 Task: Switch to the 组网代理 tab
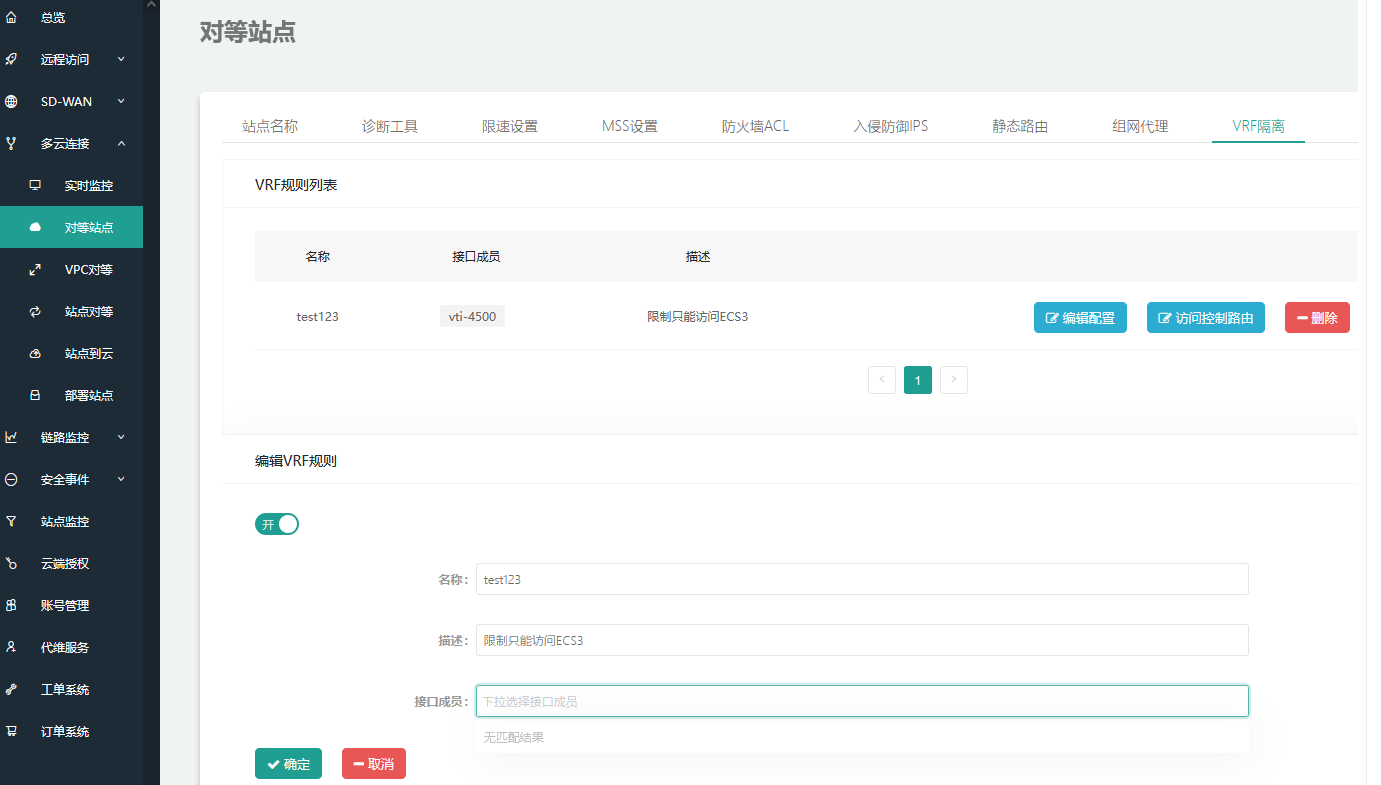1140,126
